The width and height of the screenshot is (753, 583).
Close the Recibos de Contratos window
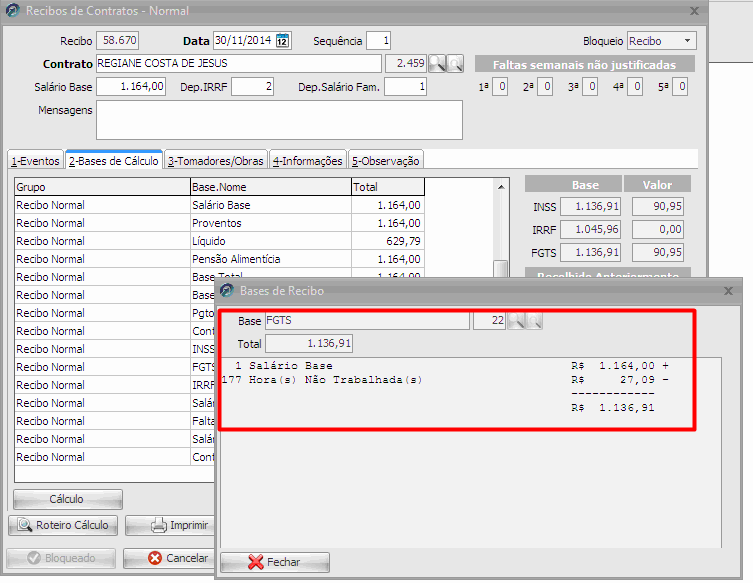pyautogui.click(x=694, y=11)
